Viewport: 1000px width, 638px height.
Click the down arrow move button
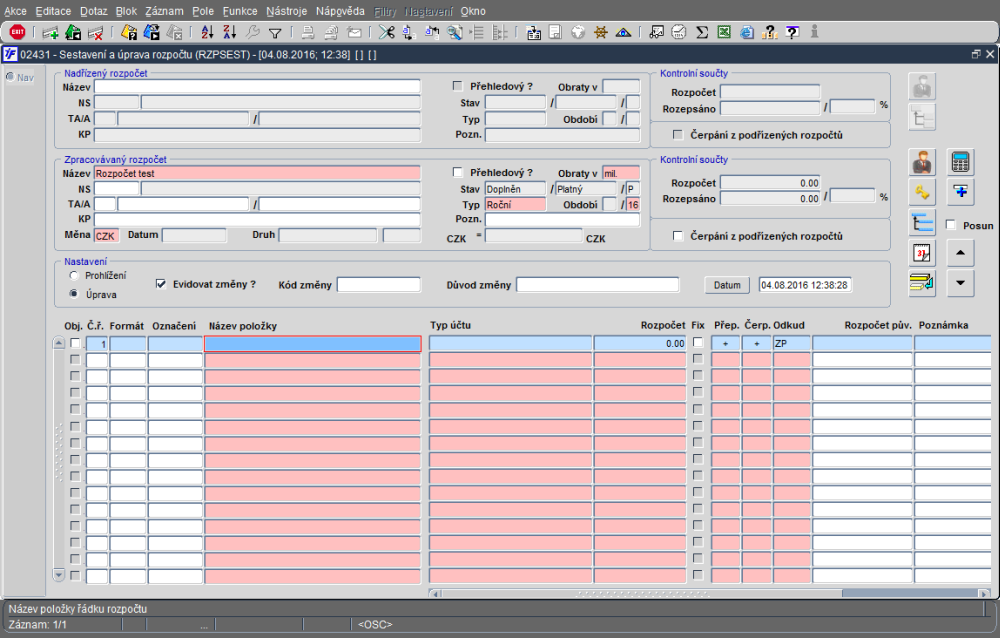coord(960,283)
